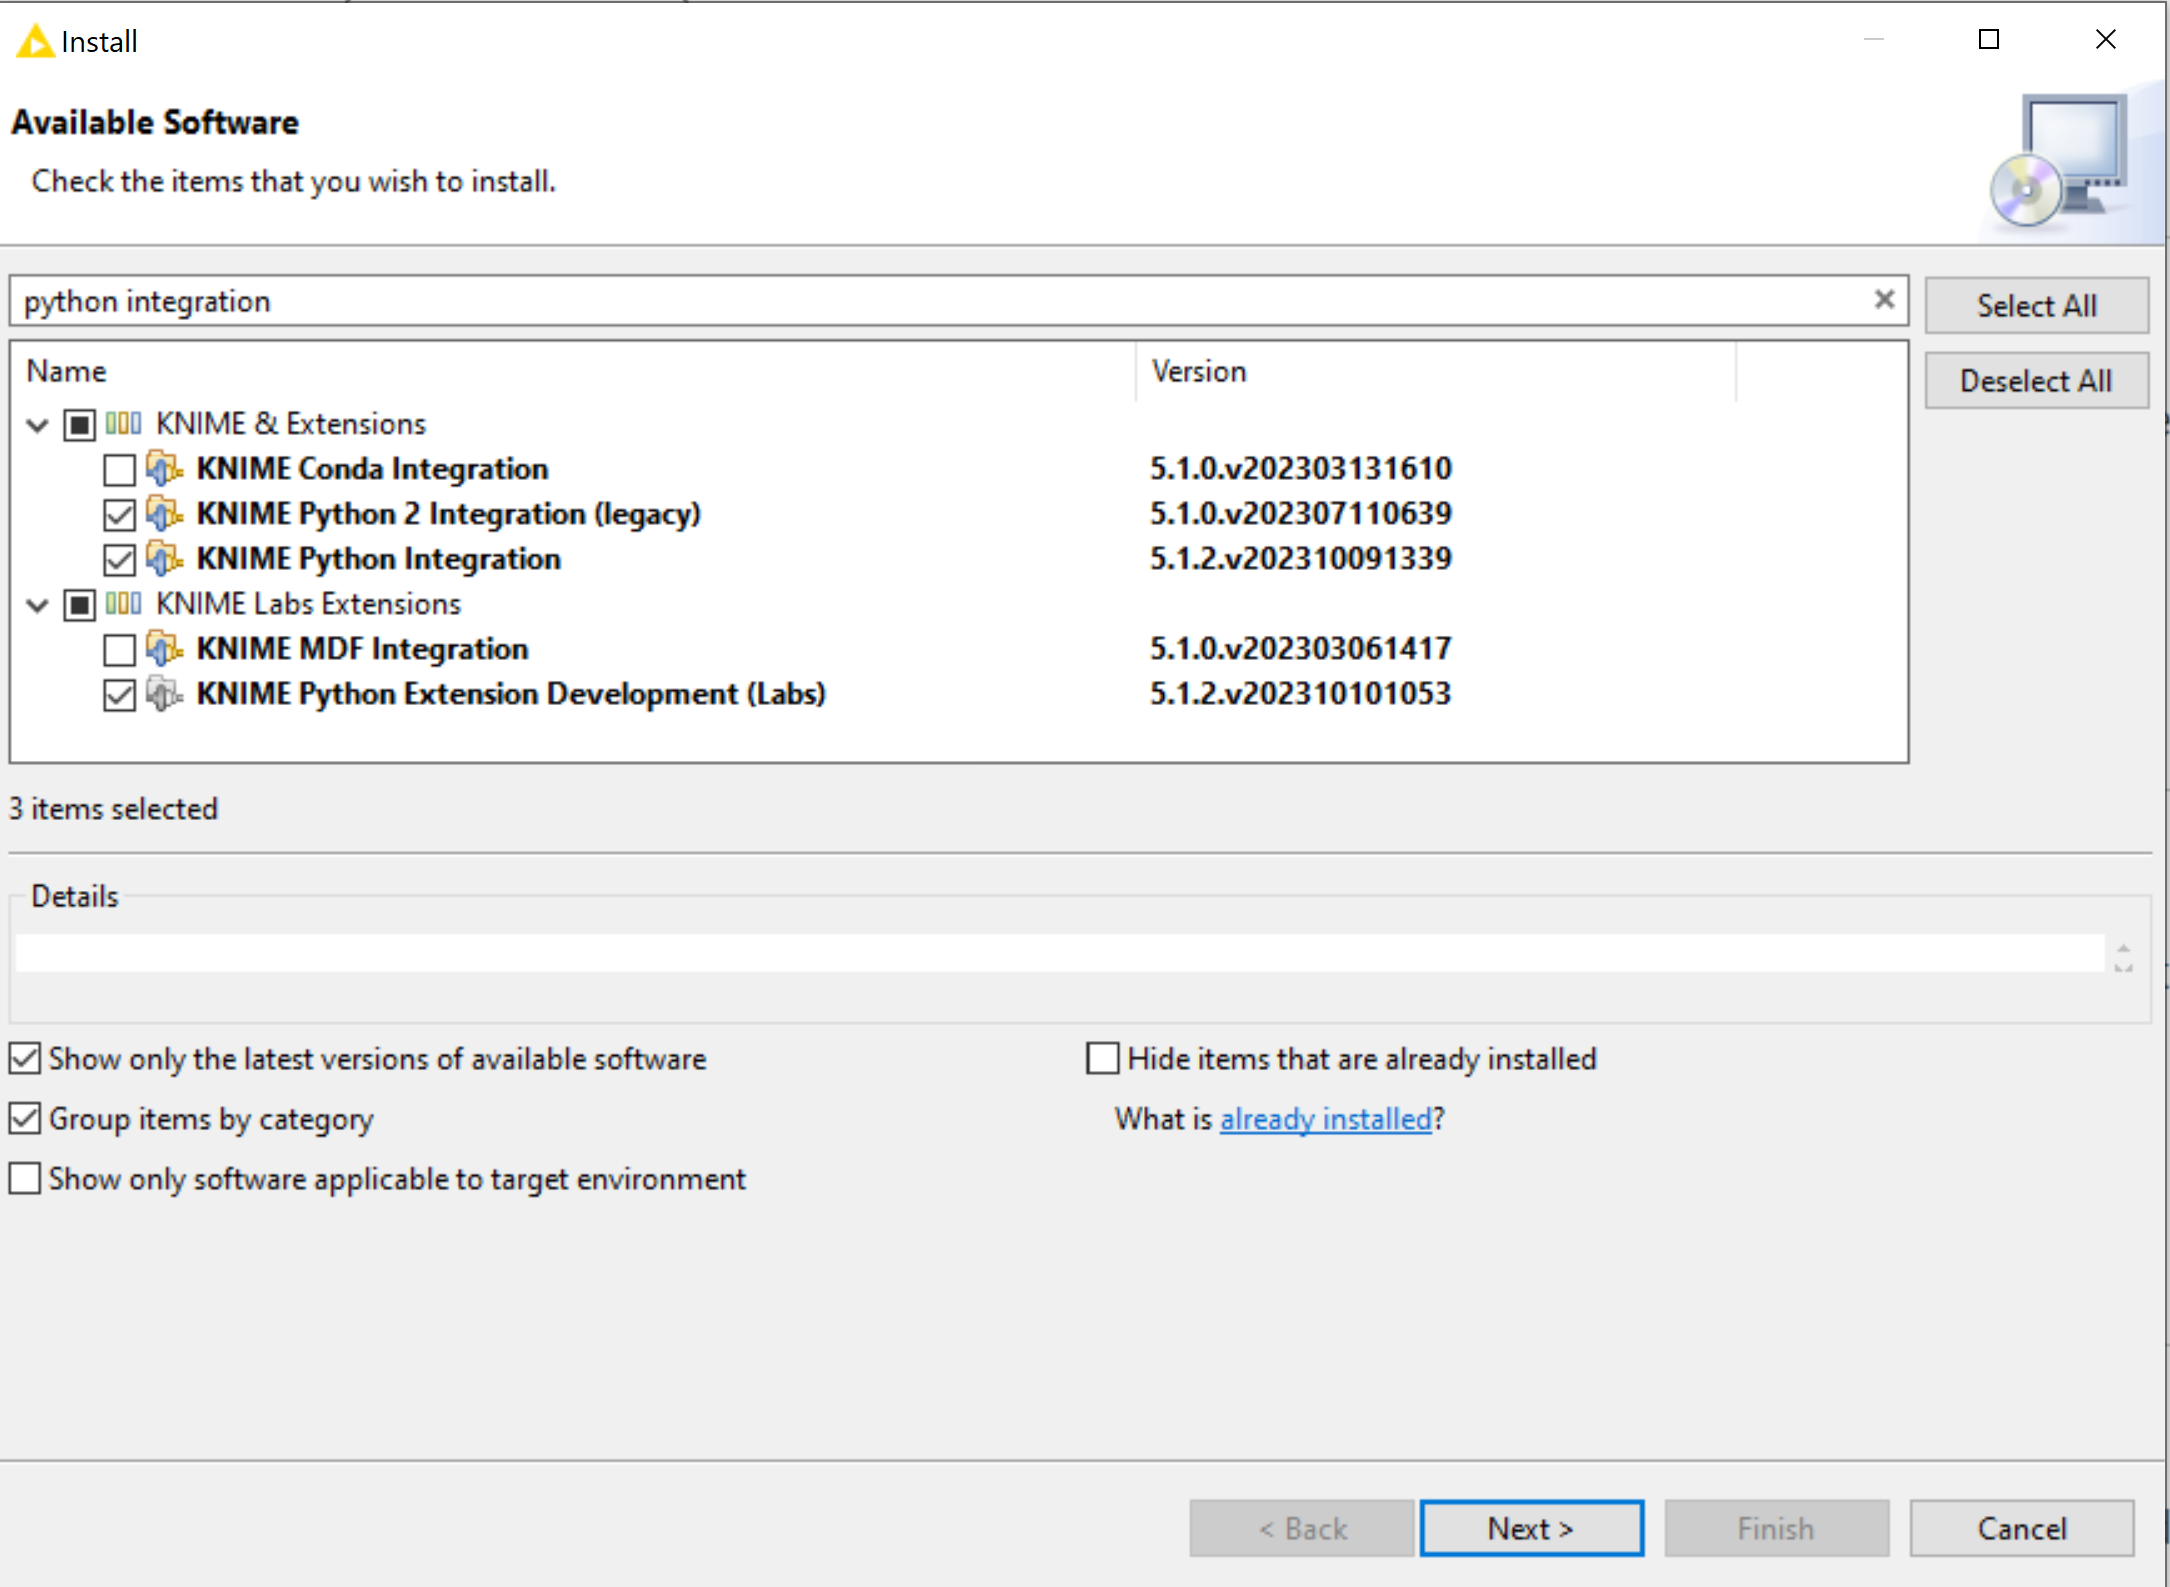The image size is (2170, 1587).
Task: Click the KNIME Python Integration plugin icon
Action: (x=164, y=558)
